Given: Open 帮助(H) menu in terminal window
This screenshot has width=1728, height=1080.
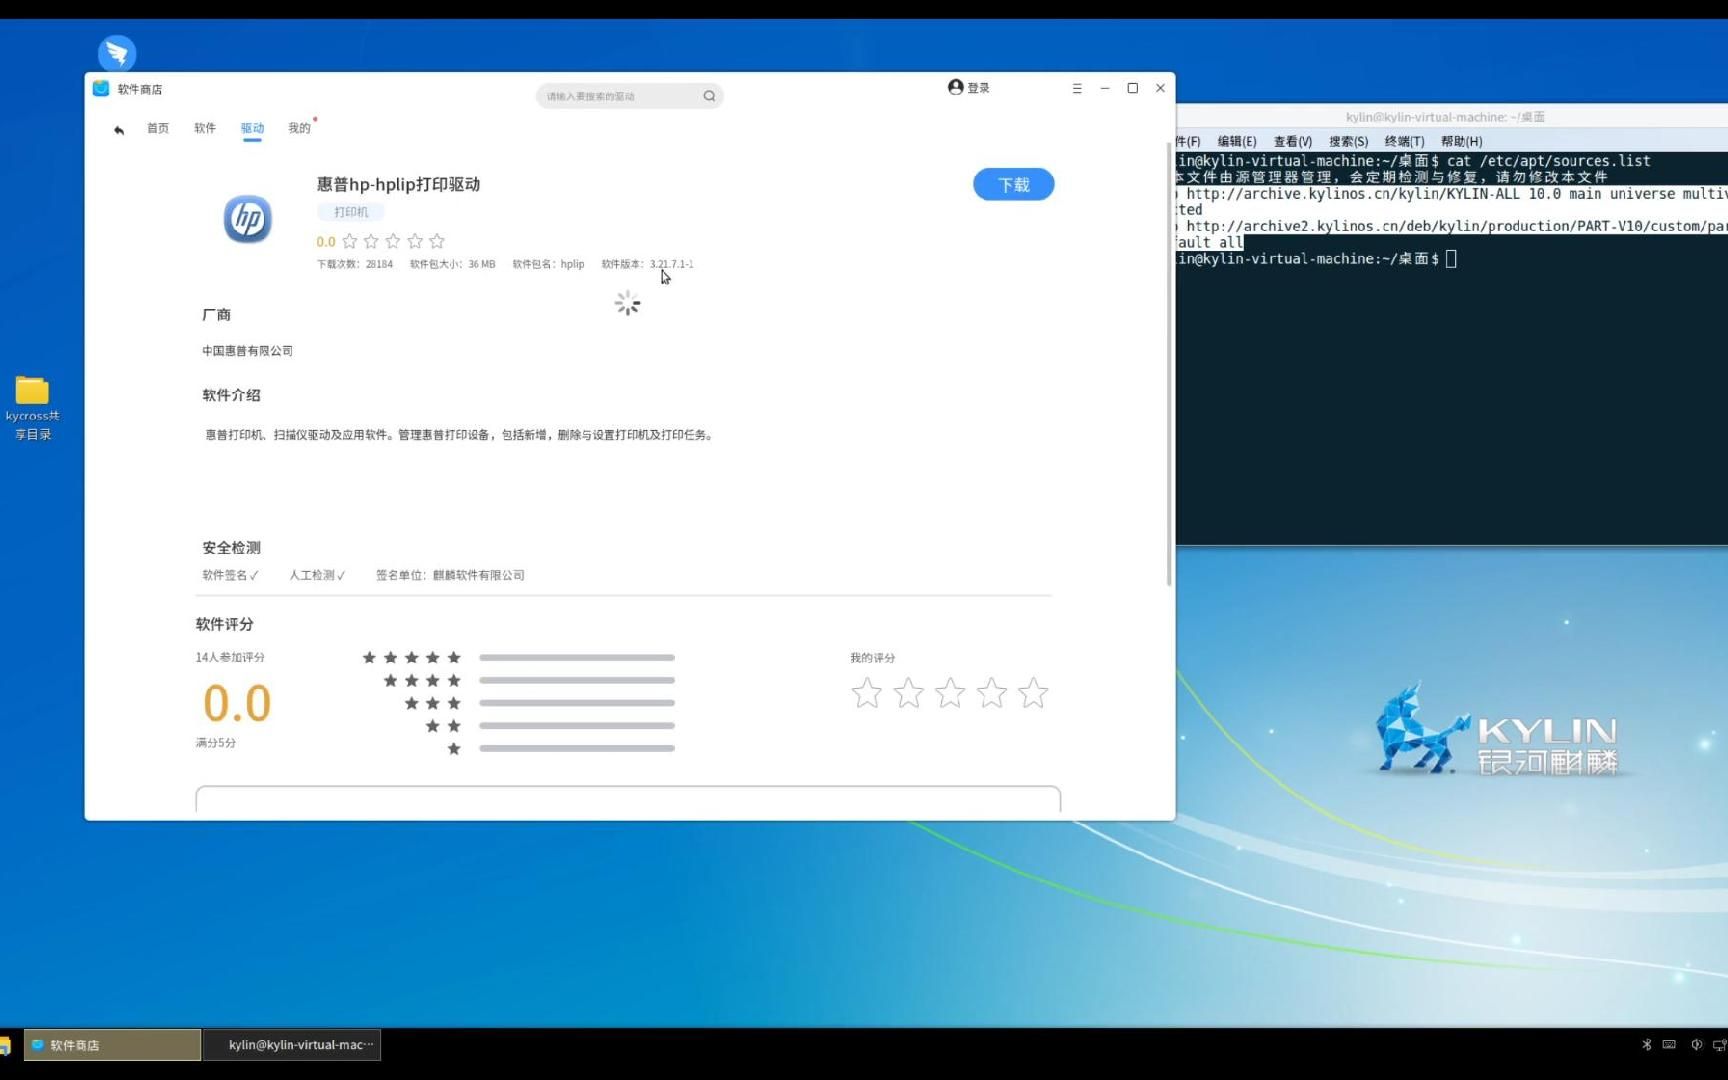Looking at the screenshot, I should tap(1462, 141).
